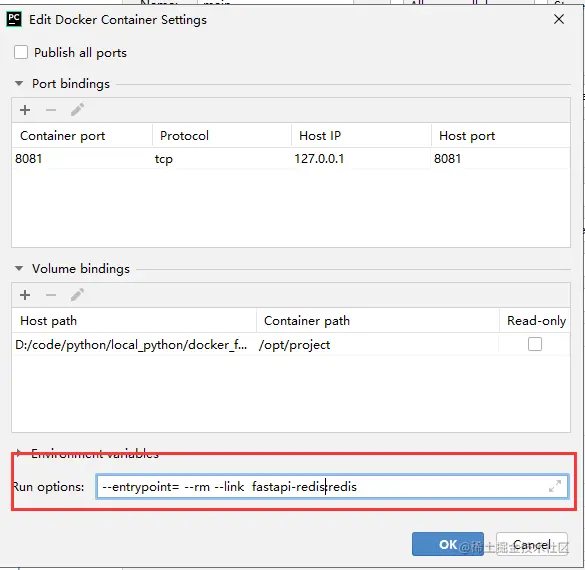Collapse the Port bindings section

click(x=19, y=84)
